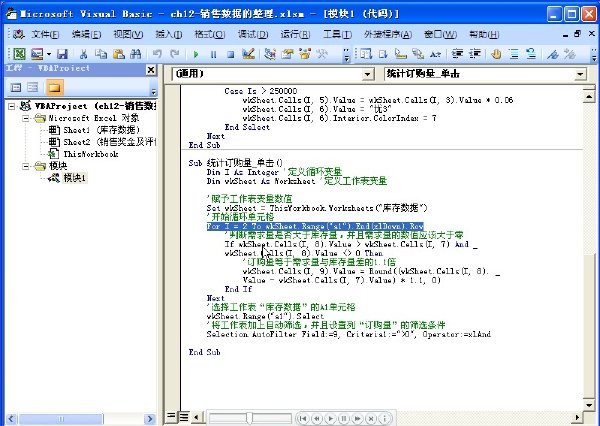This screenshot has height=426, width=600.
Task: Open the 文件(F) menu
Action: click(x=45, y=35)
